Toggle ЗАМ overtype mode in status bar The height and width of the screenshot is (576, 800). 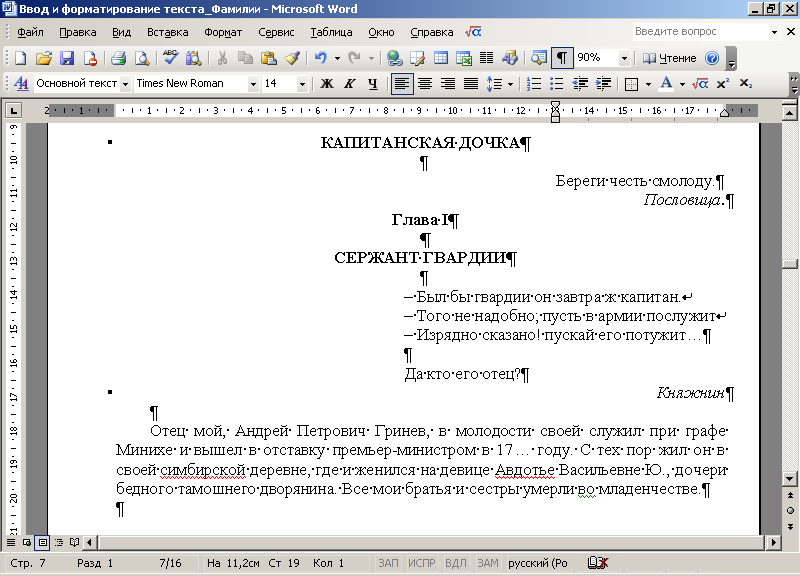click(488, 563)
